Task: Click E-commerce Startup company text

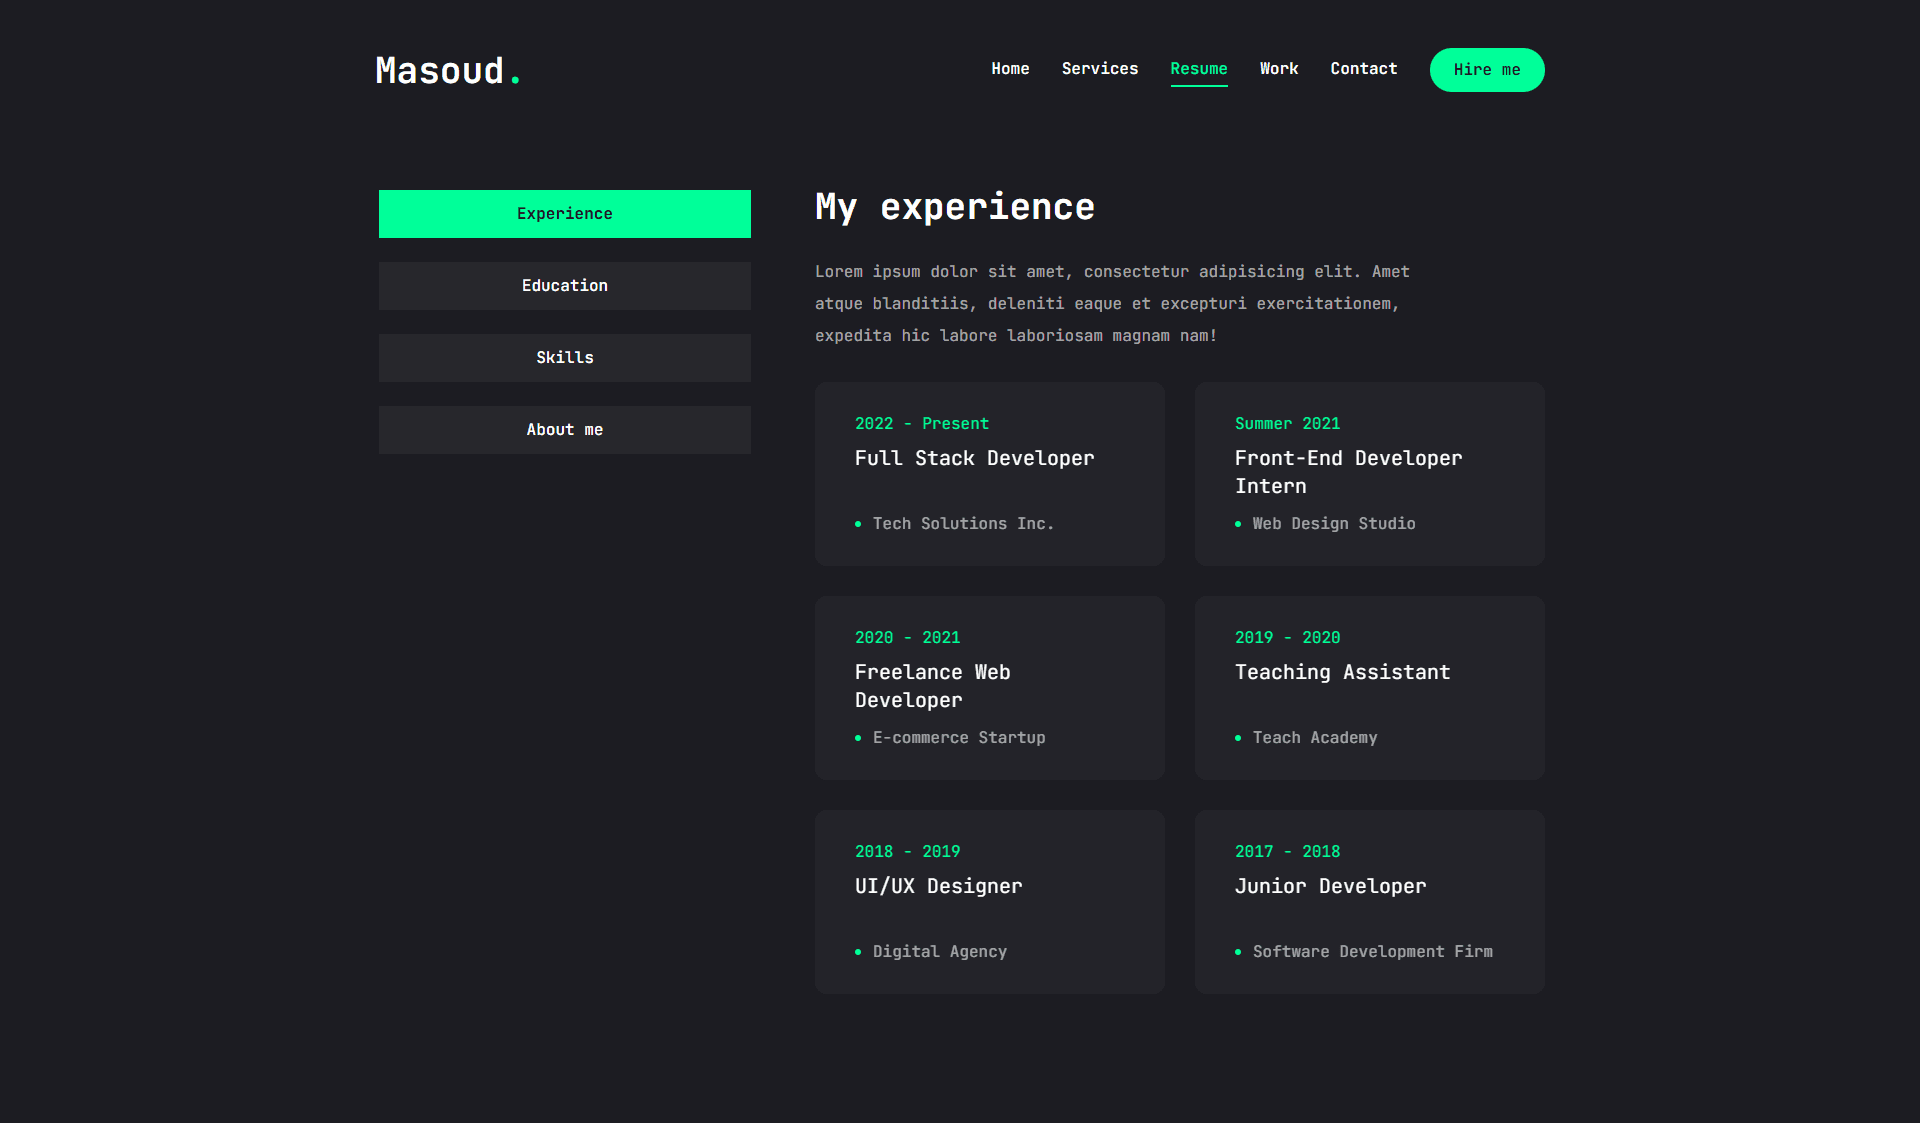Action: click(x=959, y=738)
